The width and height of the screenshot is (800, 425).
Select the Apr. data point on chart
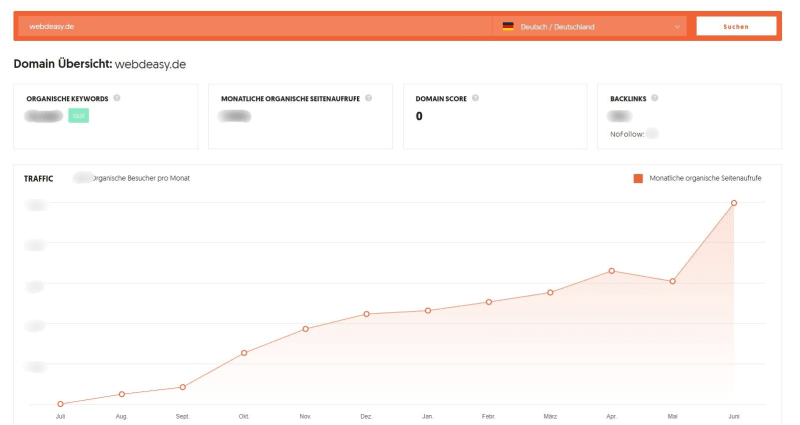[x=612, y=271]
